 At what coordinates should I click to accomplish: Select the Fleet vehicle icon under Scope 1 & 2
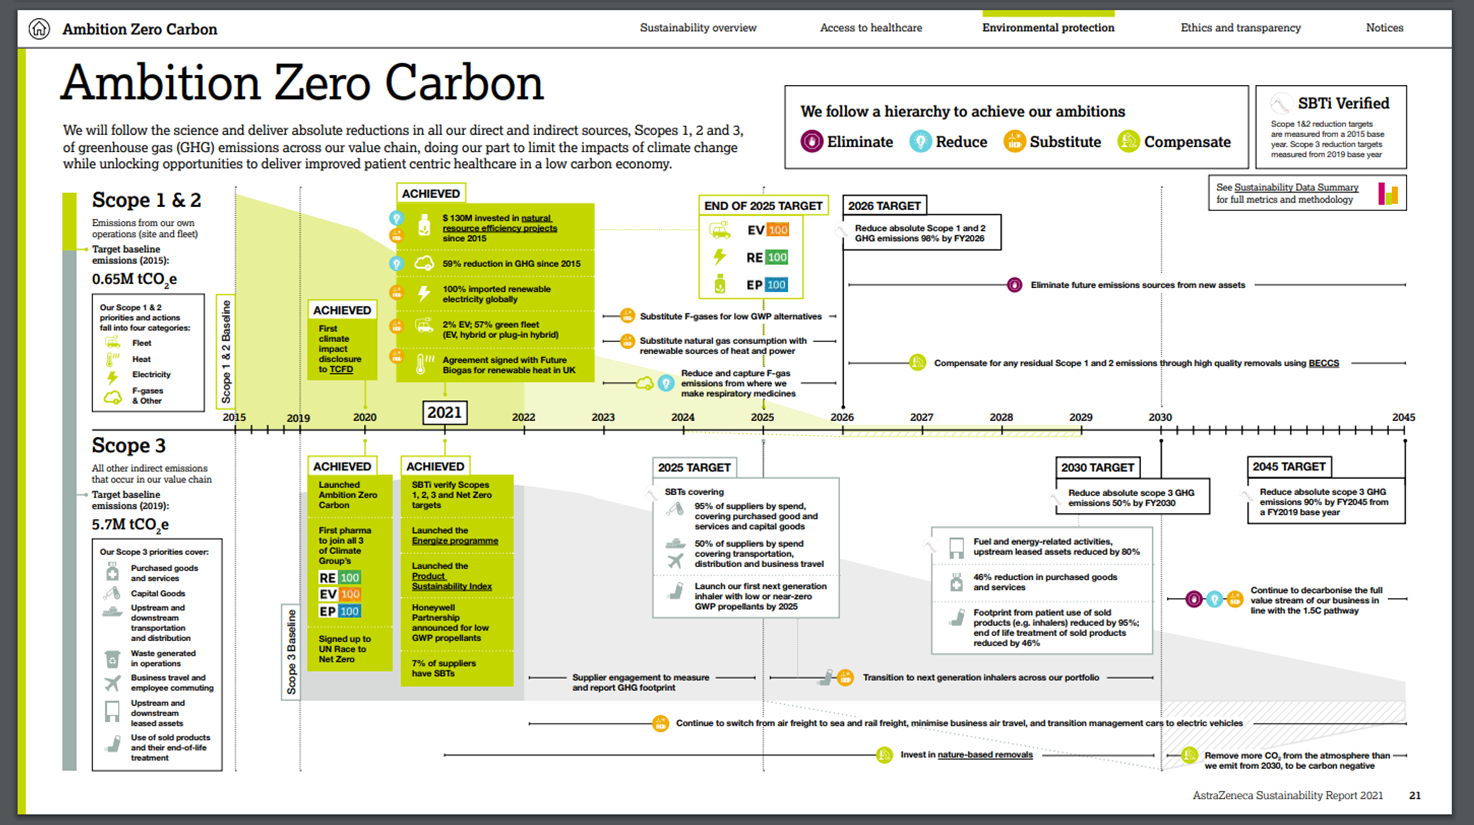pos(112,342)
